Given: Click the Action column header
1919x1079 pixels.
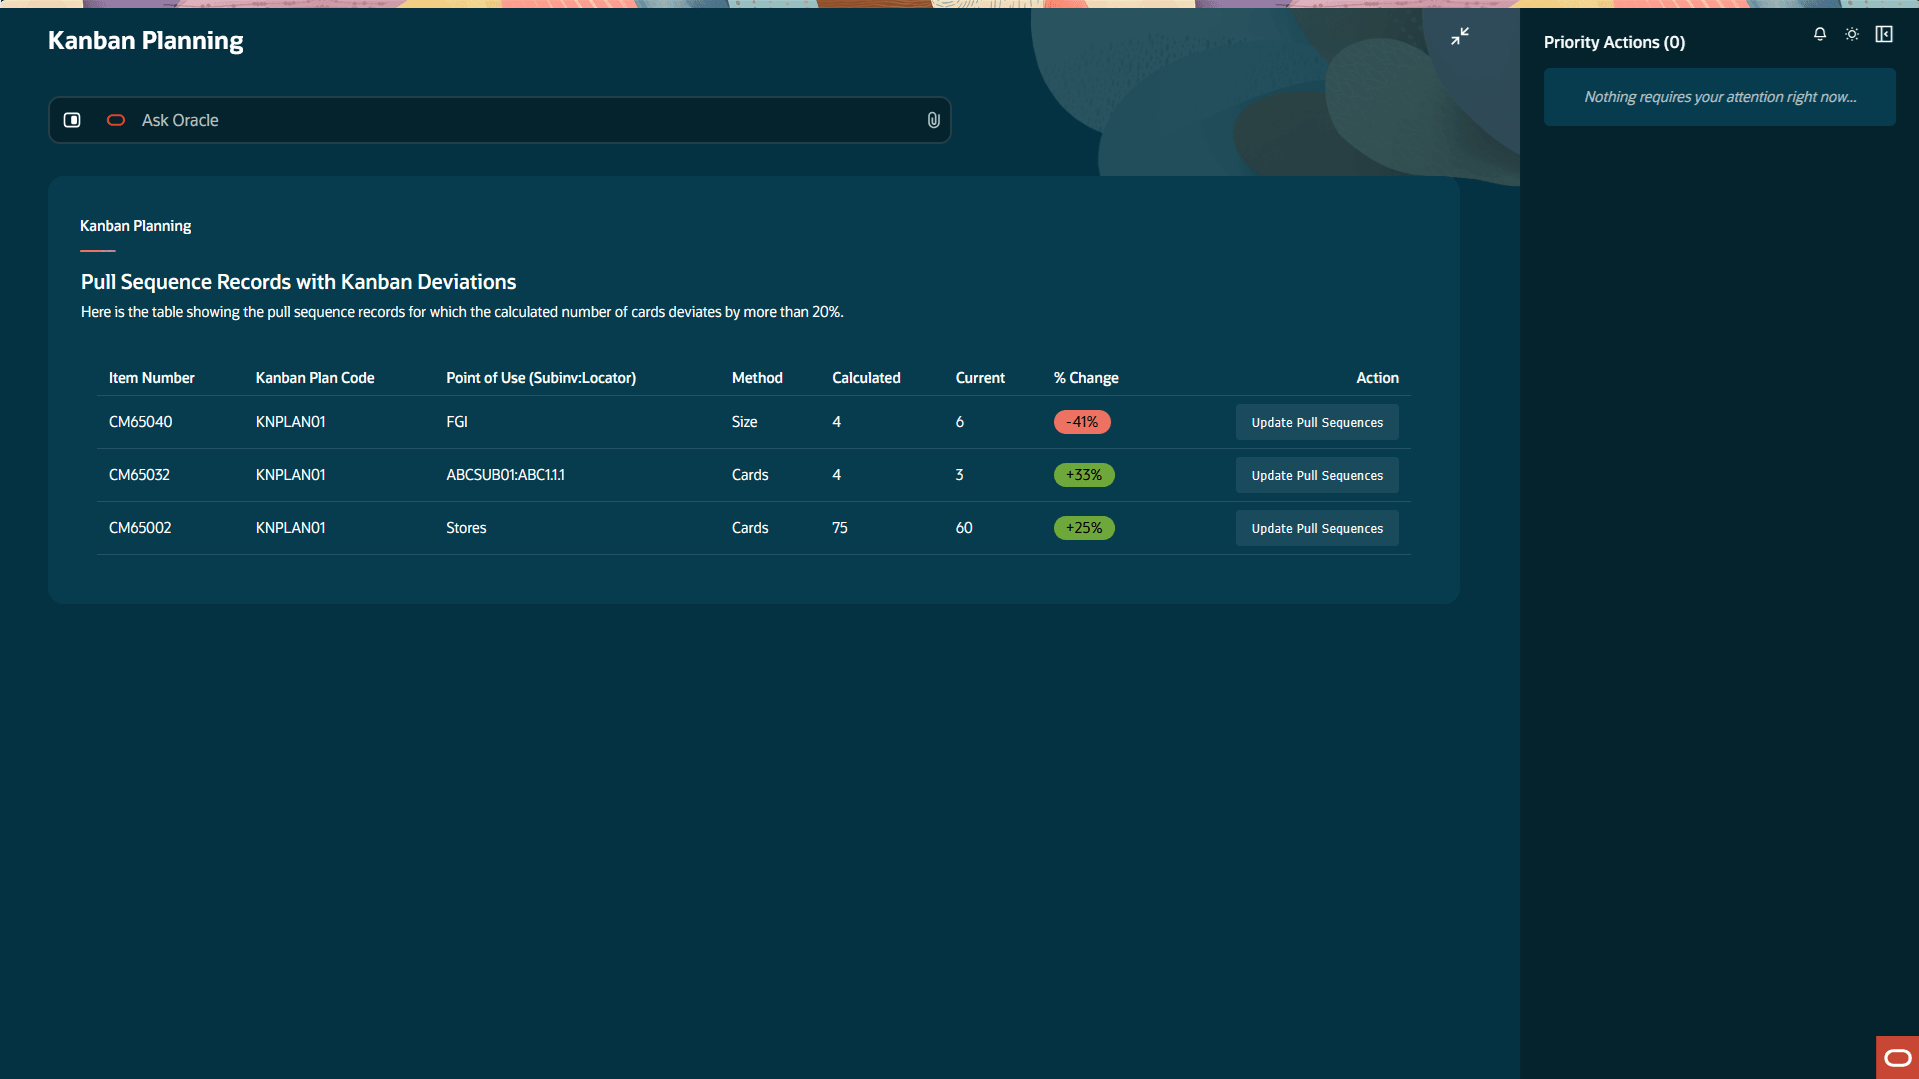Looking at the screenshot, I should (x=1377, y=378).
